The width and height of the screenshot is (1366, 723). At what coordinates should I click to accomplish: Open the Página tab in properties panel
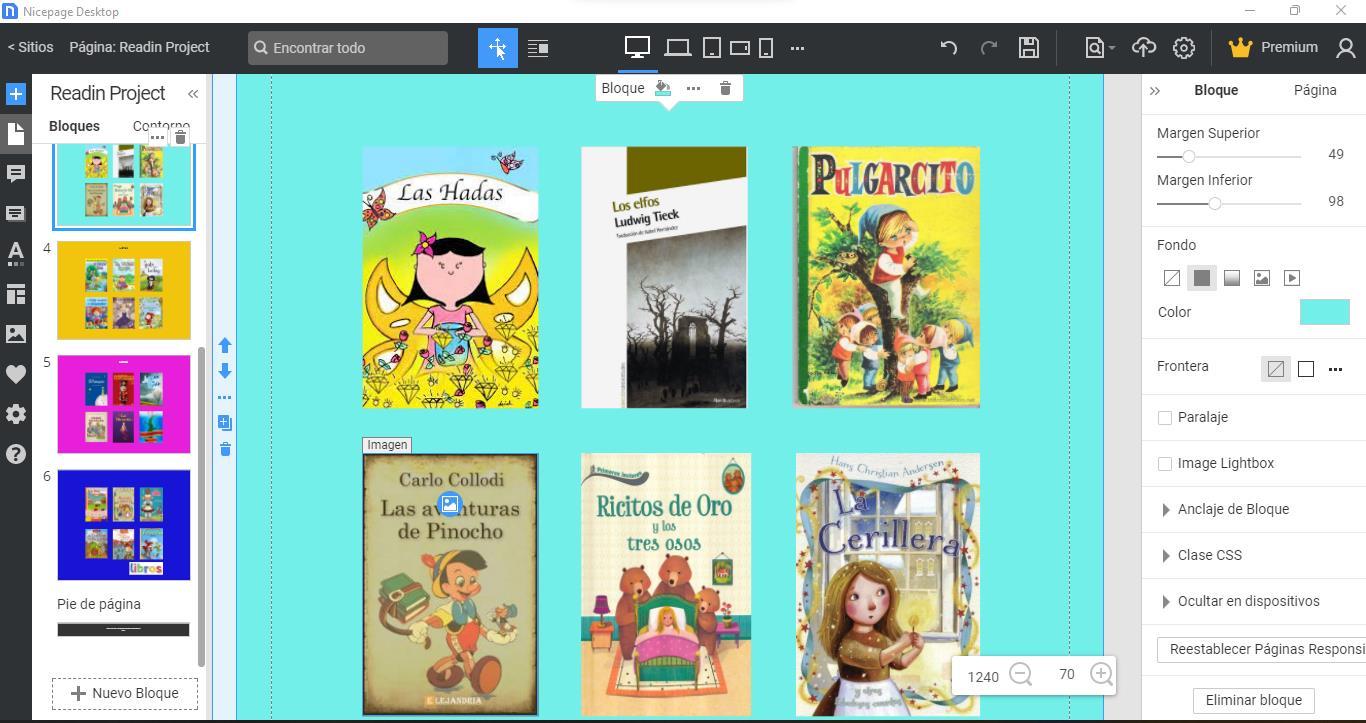pos(1315,90)
